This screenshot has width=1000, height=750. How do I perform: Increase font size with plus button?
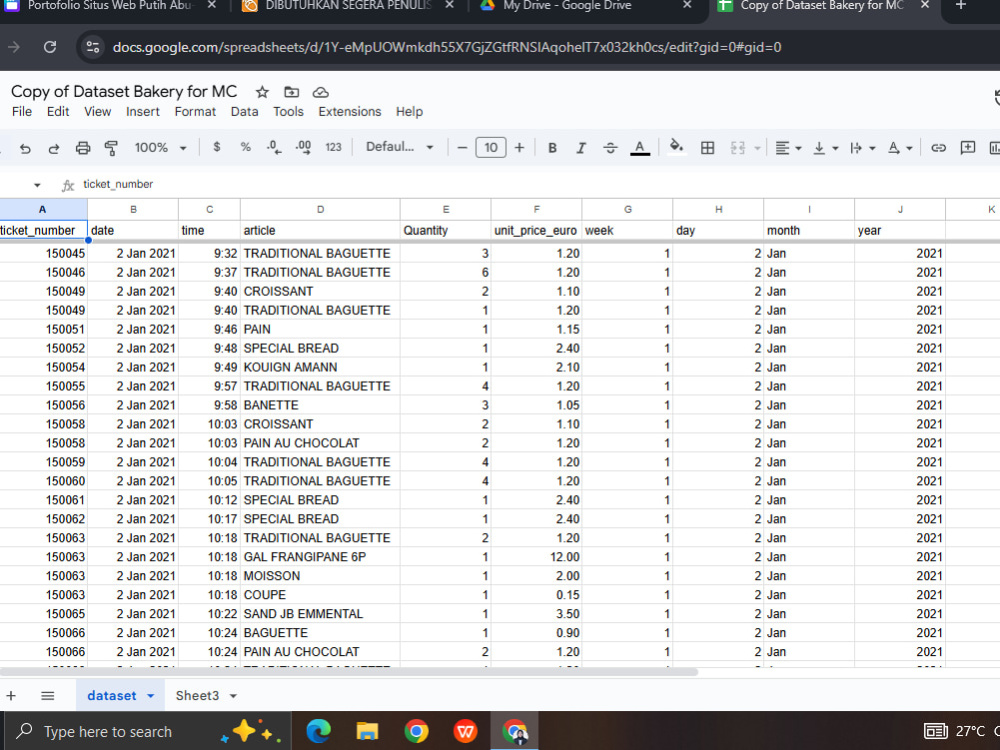[519, 148]
